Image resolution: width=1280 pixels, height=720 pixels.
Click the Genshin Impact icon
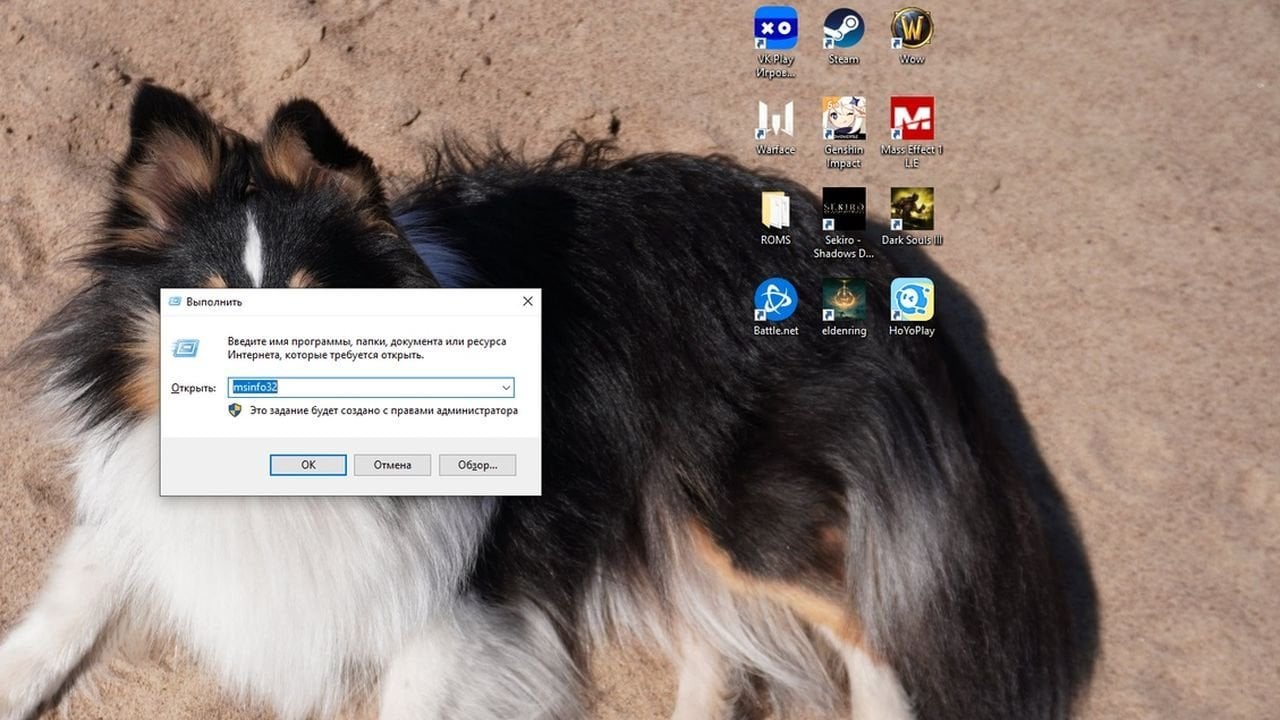[x=843, y=119]
